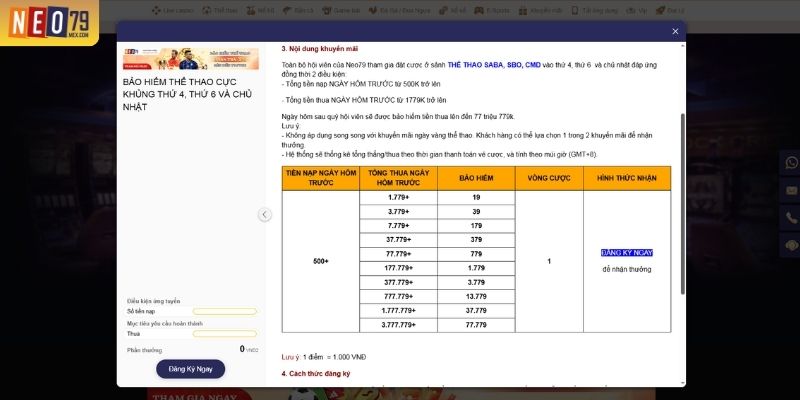Click the 3.779+ loss cell

(x=398, y=212)
